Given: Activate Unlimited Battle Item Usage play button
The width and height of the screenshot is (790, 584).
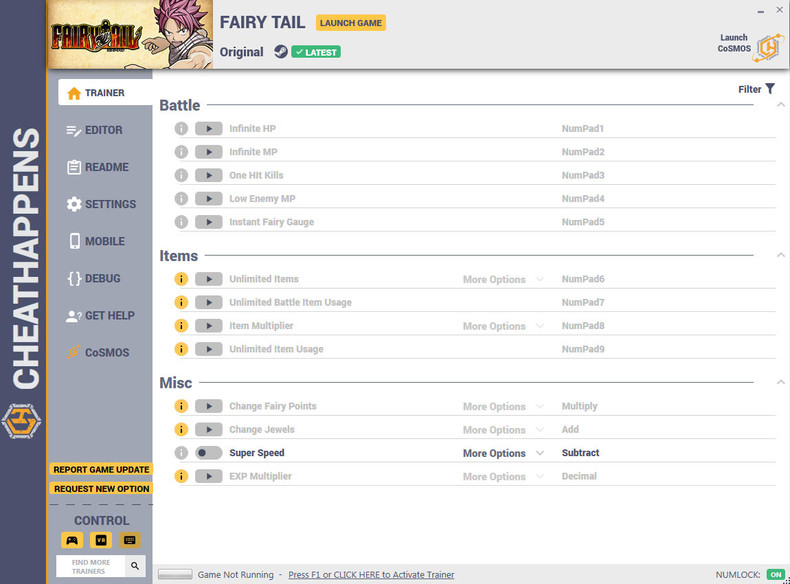Looking at the screenshot, I should 209,302.
